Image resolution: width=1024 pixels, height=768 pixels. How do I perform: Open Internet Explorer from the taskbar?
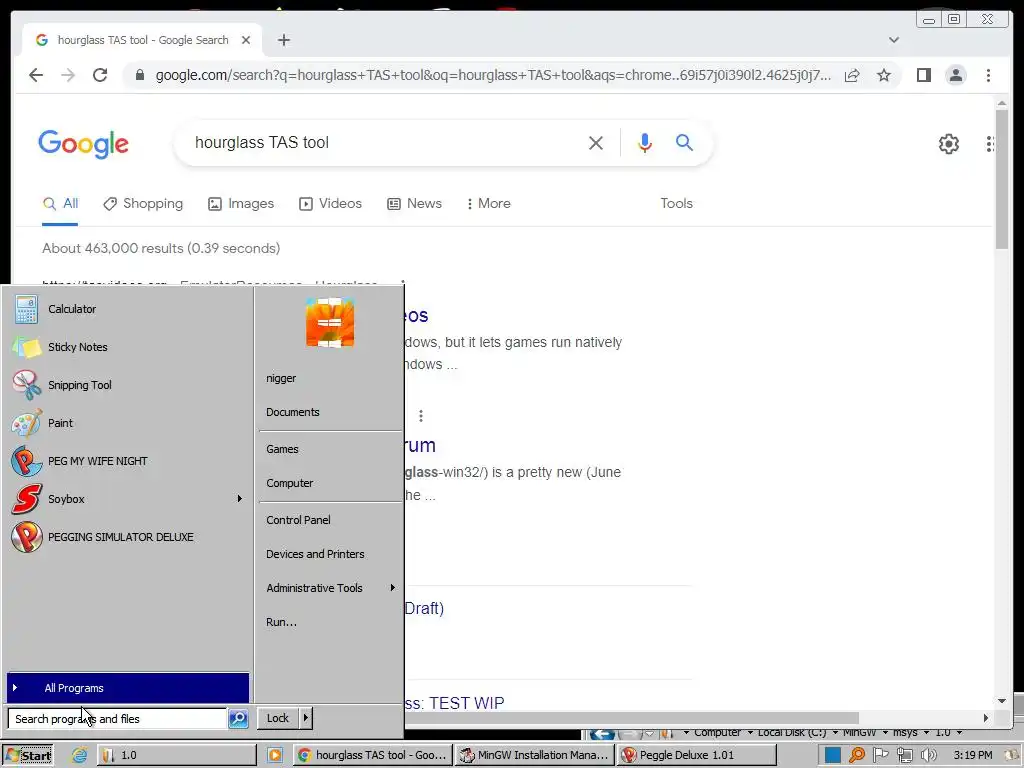point(80,755)
